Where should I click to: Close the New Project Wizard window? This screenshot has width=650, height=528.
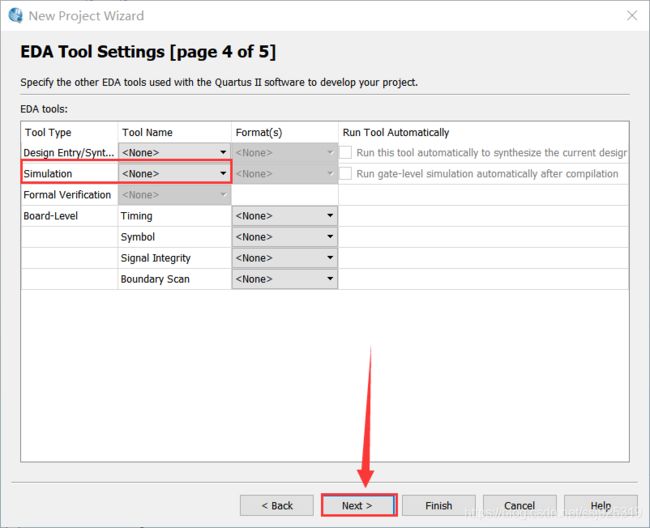[632, 16]
